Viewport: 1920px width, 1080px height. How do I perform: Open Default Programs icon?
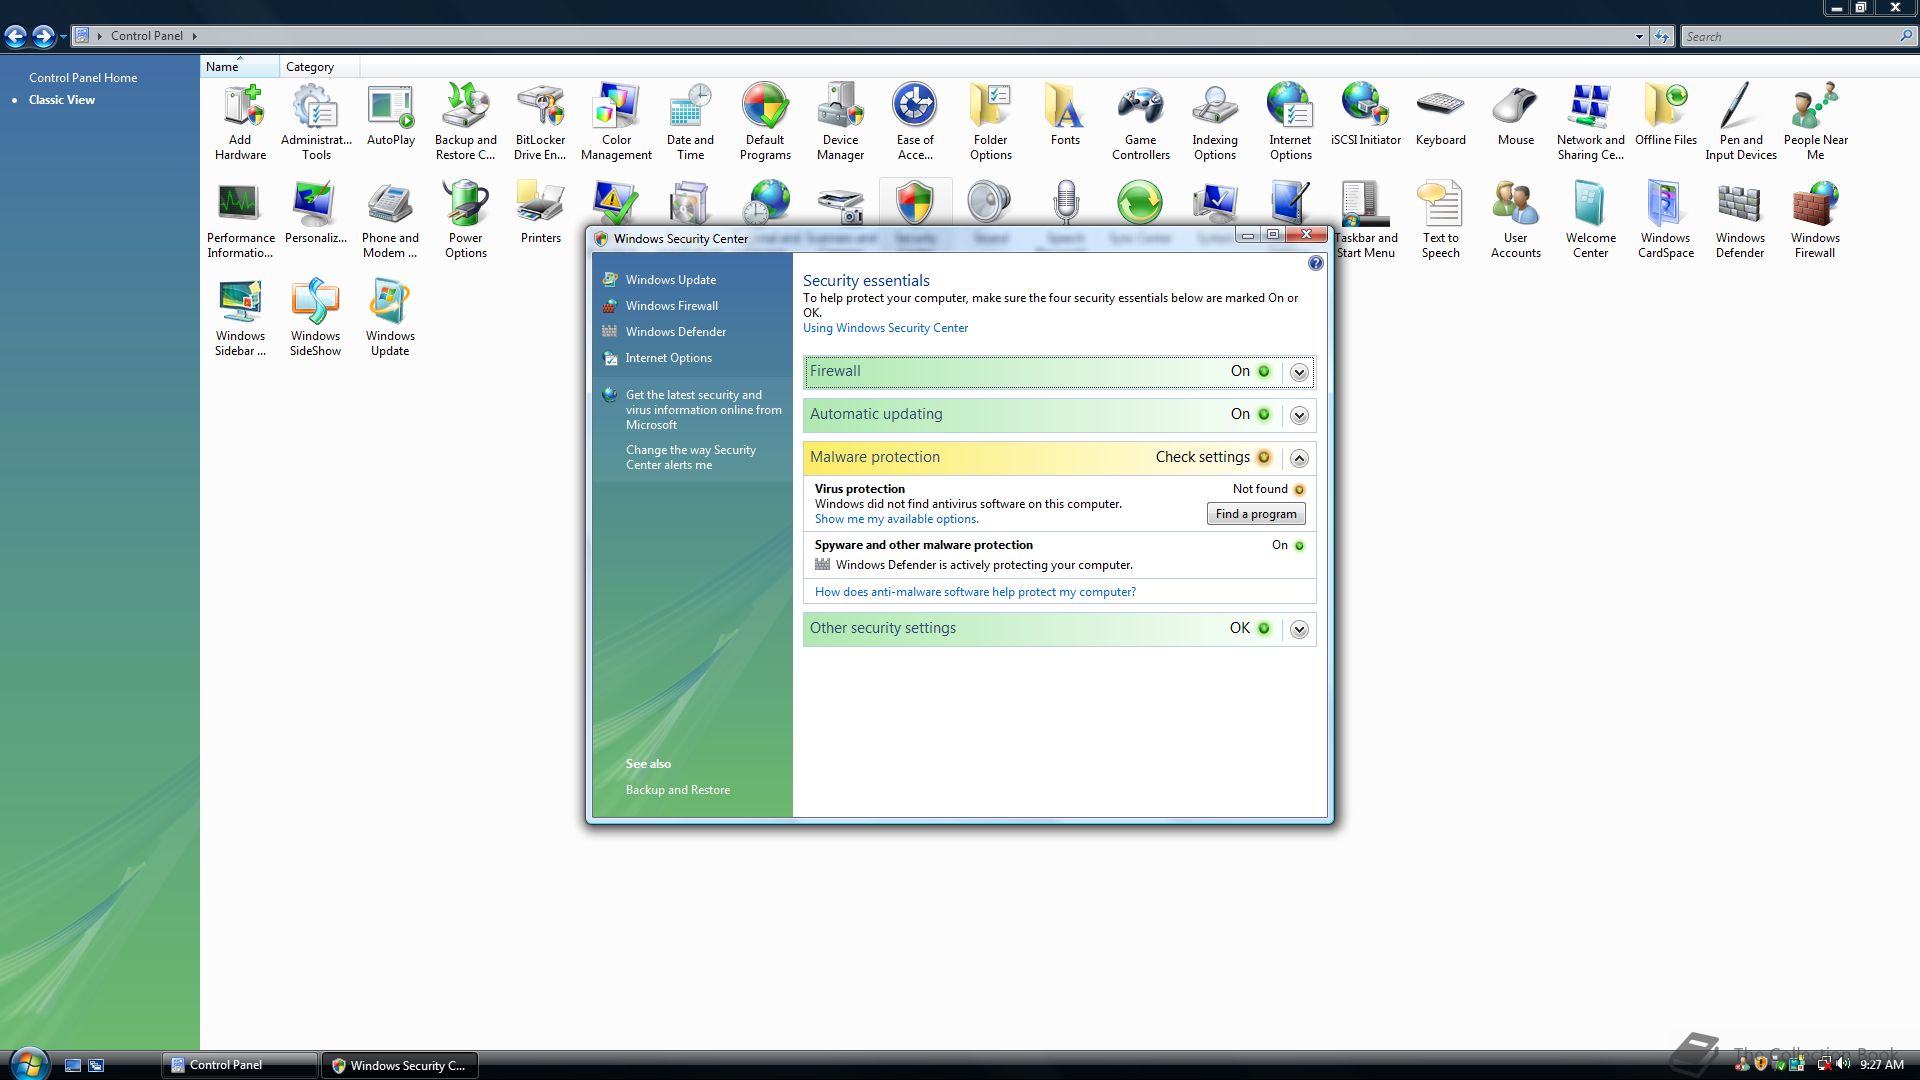point(765,121)
